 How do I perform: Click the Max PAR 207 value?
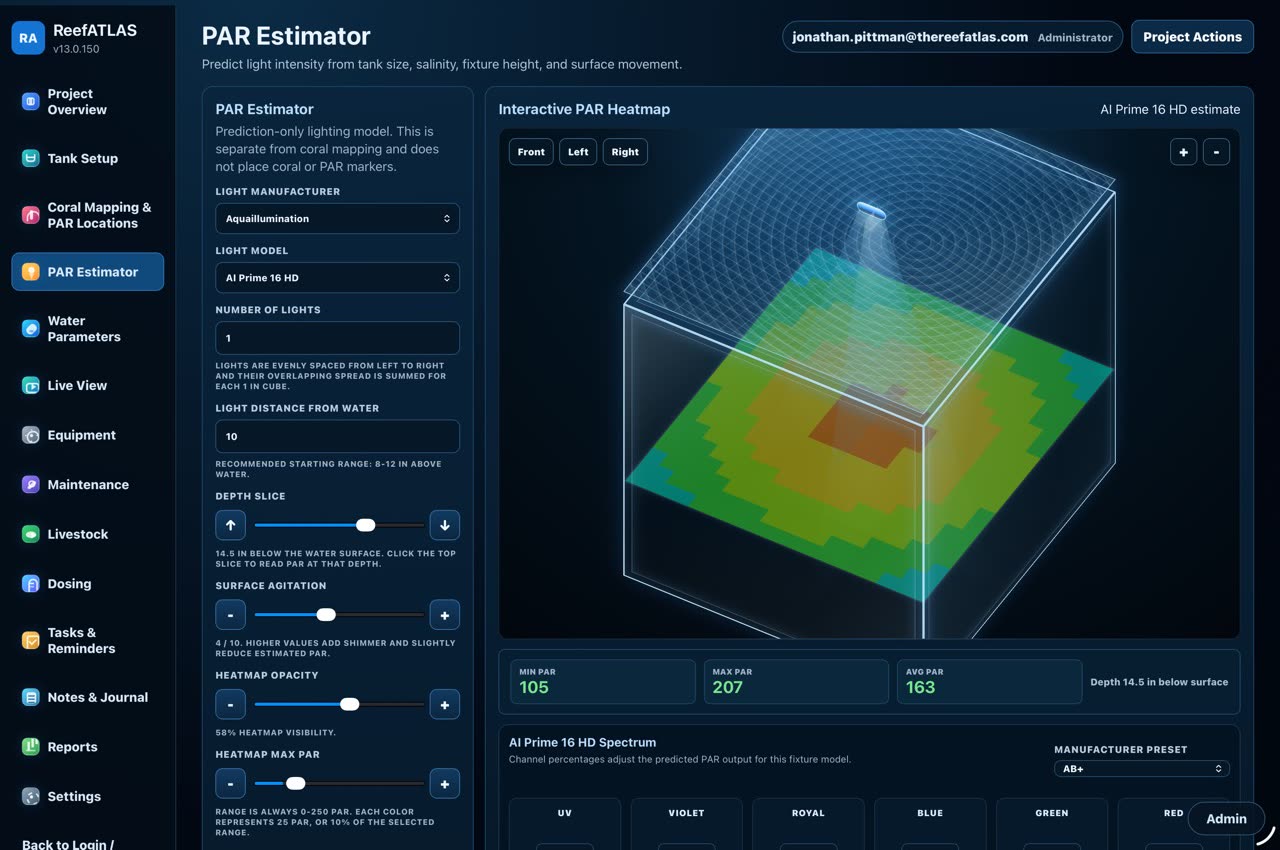[x=727, y=687]
